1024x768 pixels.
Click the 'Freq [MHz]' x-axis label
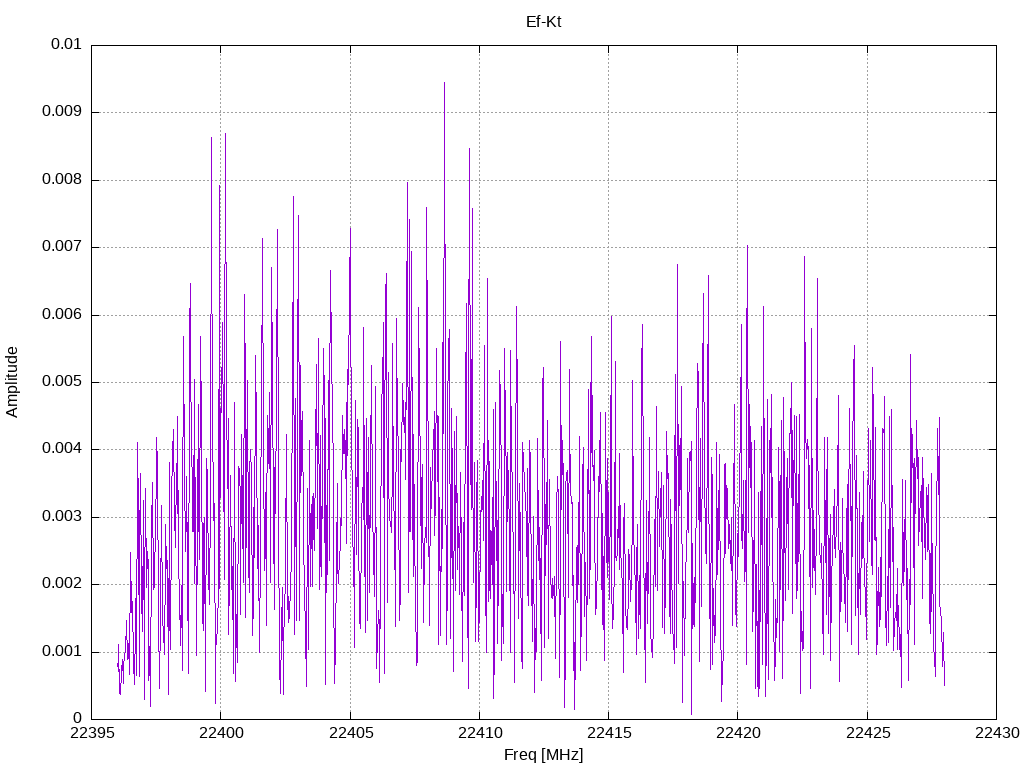(543, 755)
